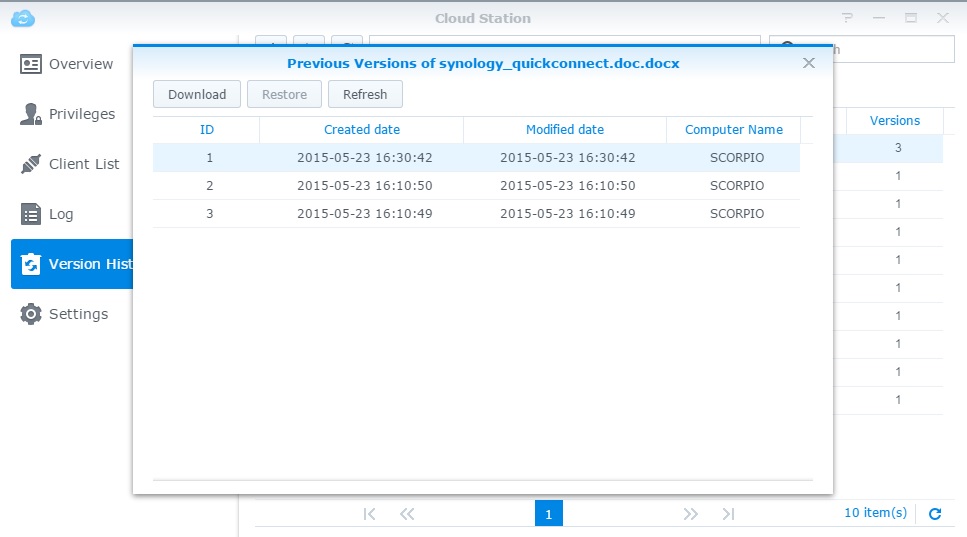The image size is (967, 537).
Task: Click the Versions column header
Action: [x=895, y=121]
